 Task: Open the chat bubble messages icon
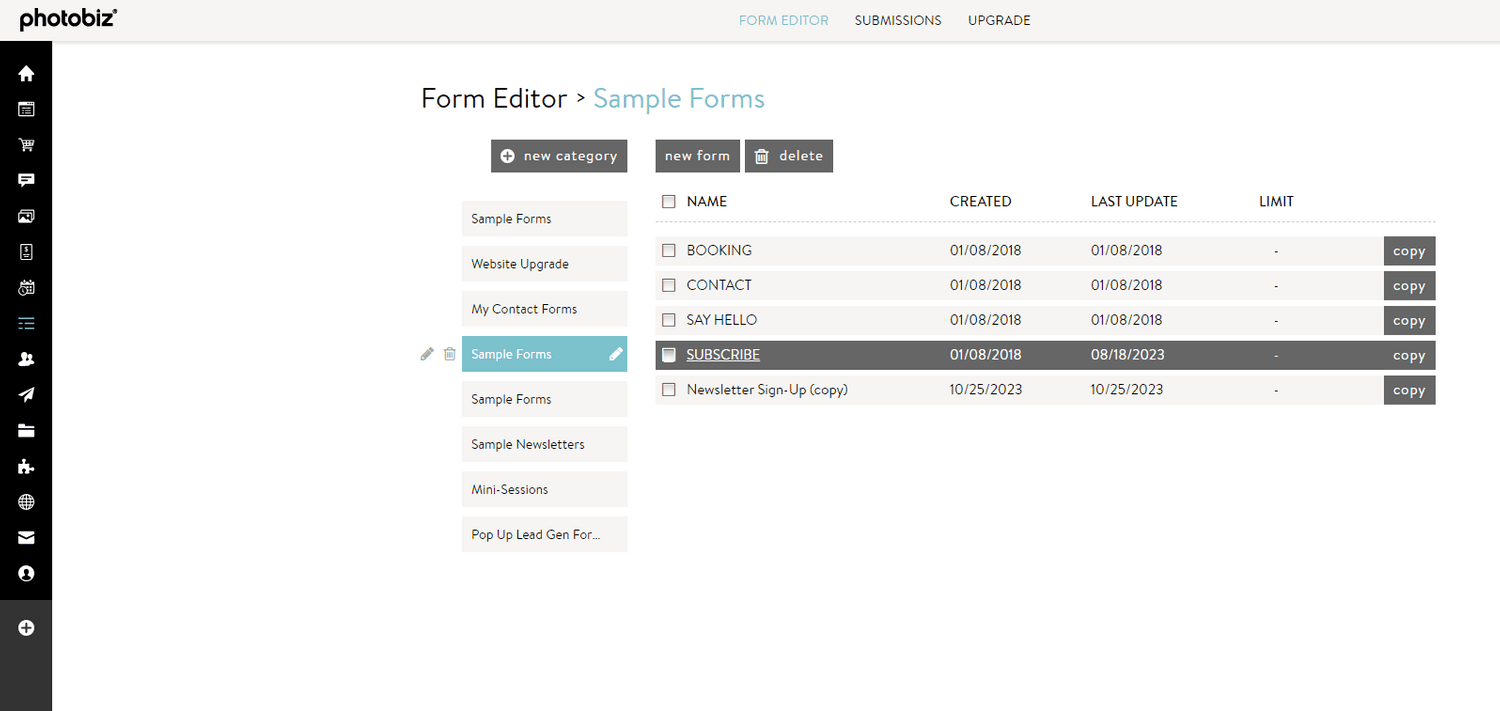(26, 180)
